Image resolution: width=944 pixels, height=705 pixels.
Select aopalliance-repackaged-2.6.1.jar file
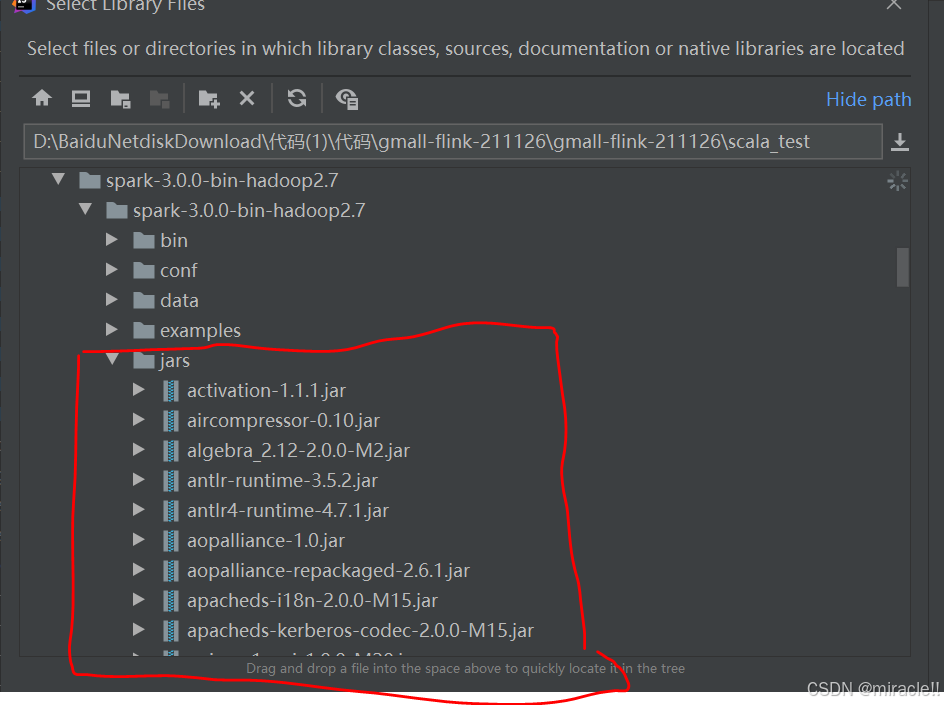(317, 571)
